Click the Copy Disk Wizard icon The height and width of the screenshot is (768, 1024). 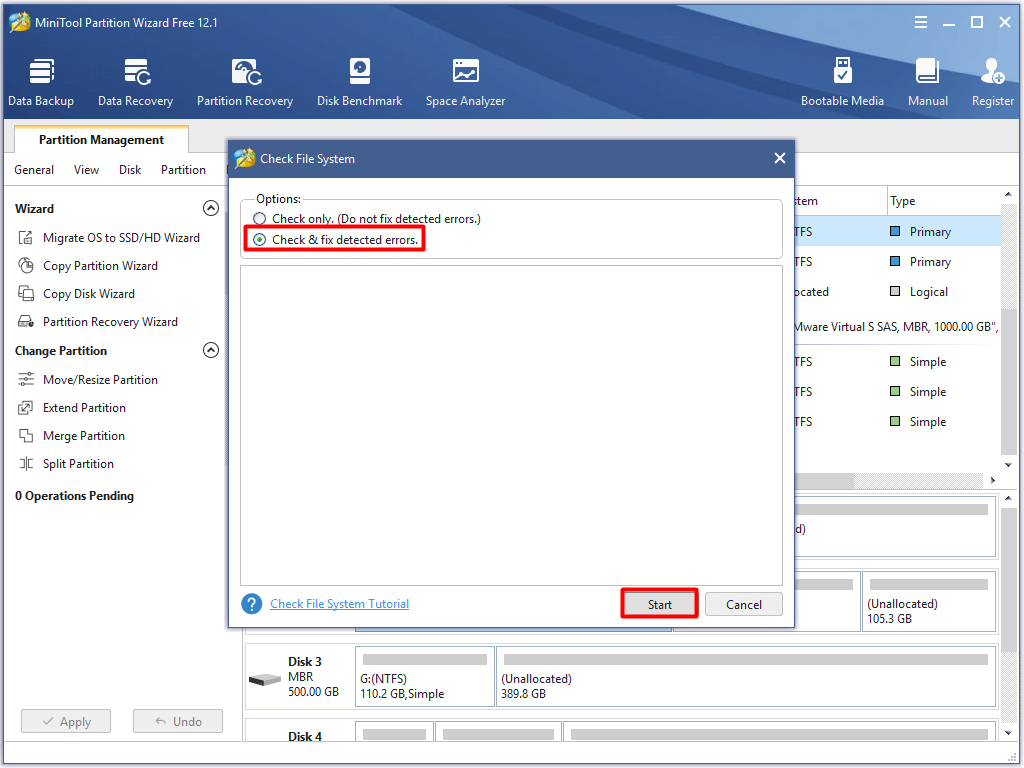point(25,294)
